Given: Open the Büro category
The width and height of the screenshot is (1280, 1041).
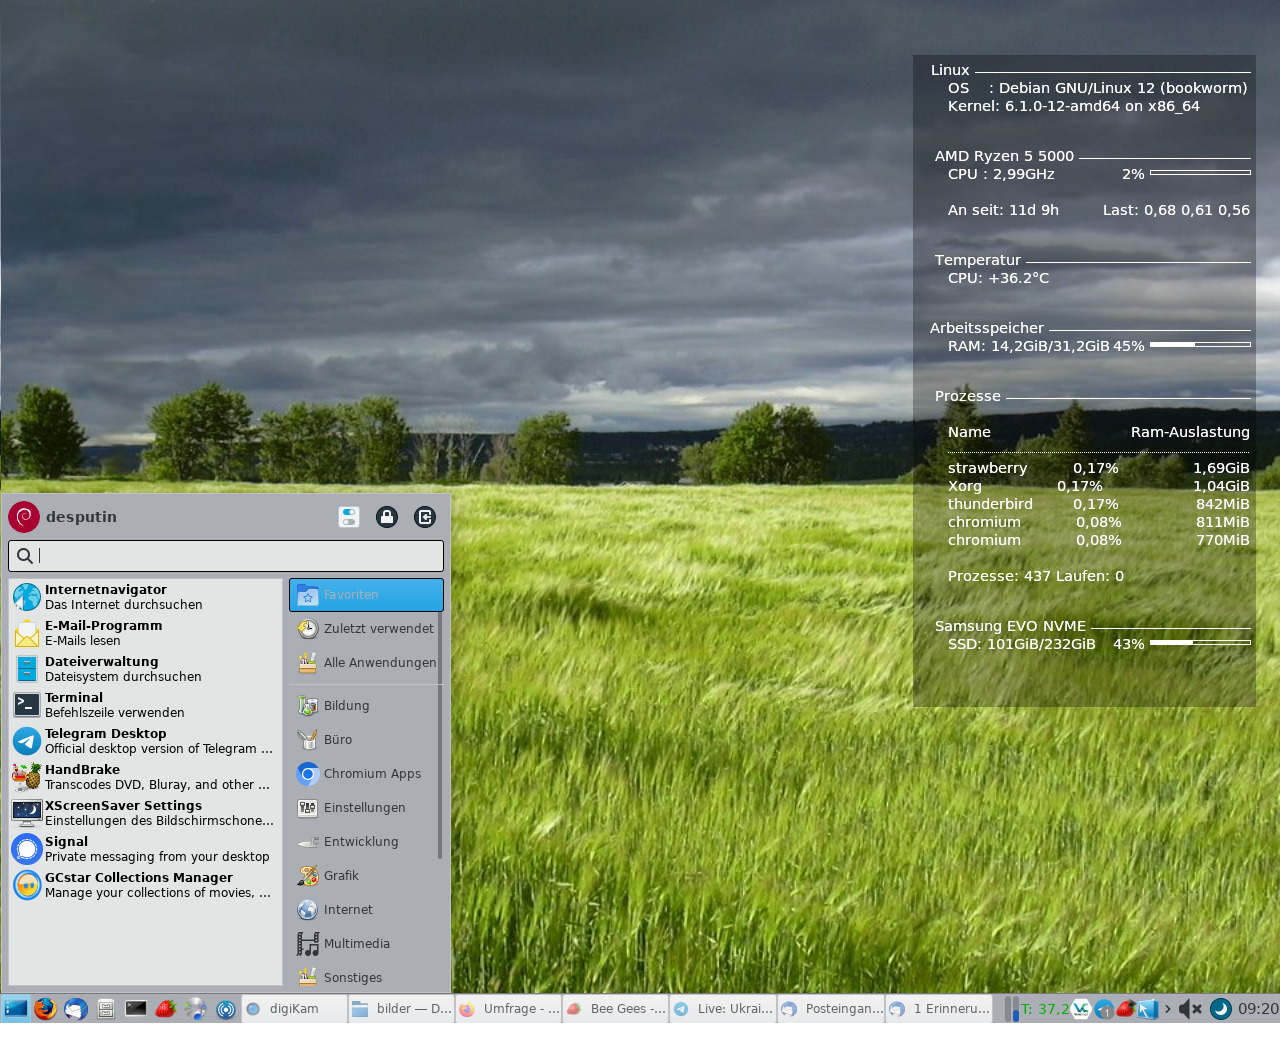Looking at the screenshot, I should coord(366,740).
